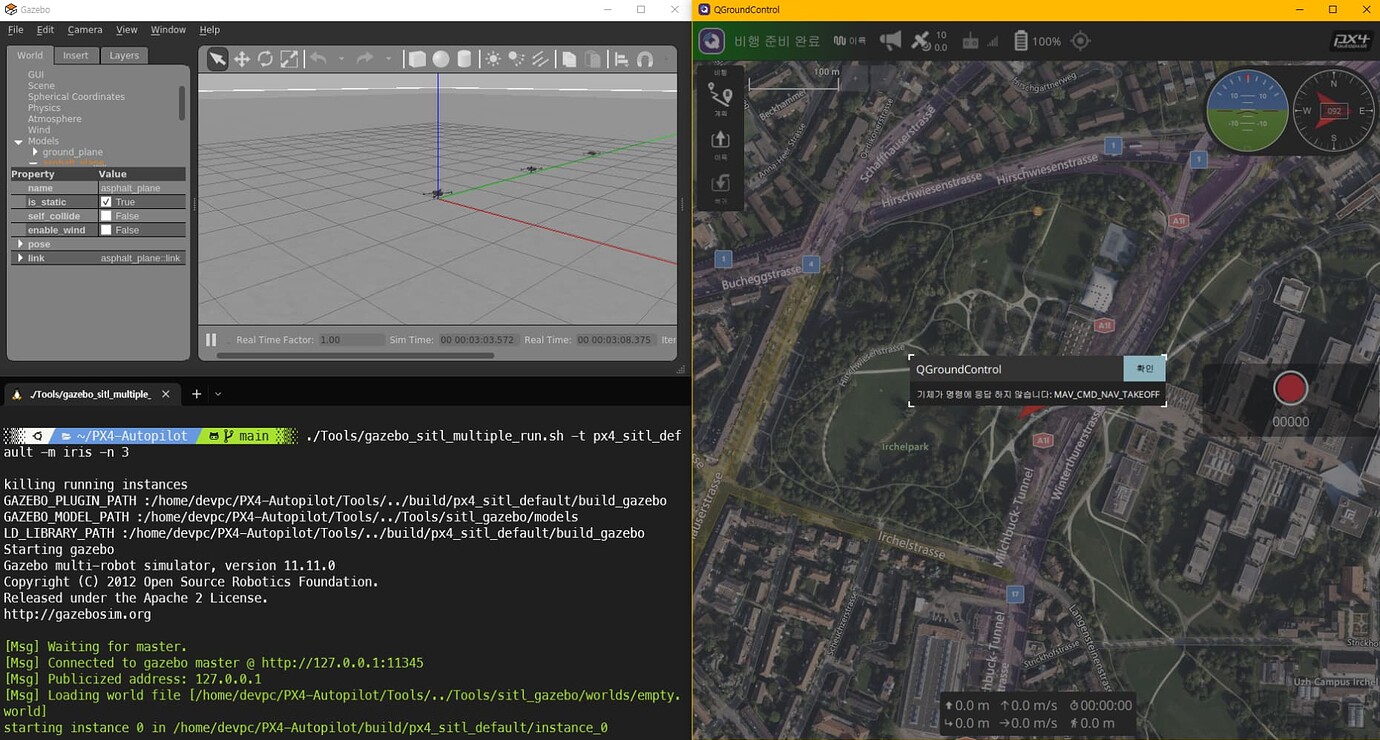
Task: Enable the self_collide checkbox
Action: 104,215
